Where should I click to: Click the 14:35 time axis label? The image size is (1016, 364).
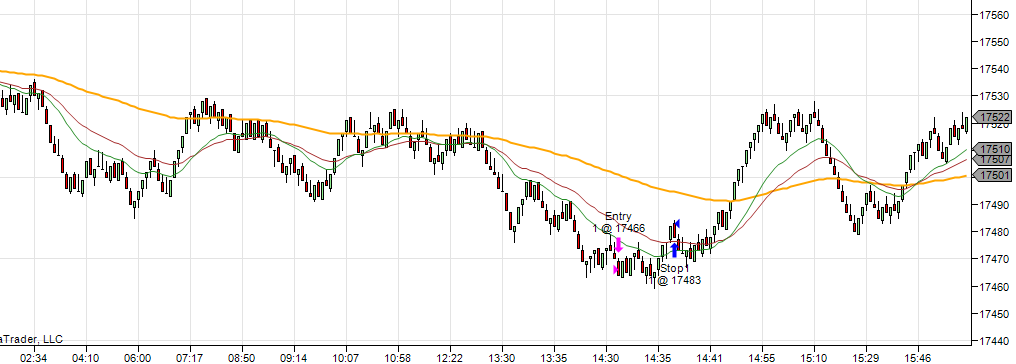pyautogui.click(x=658, y=358)
